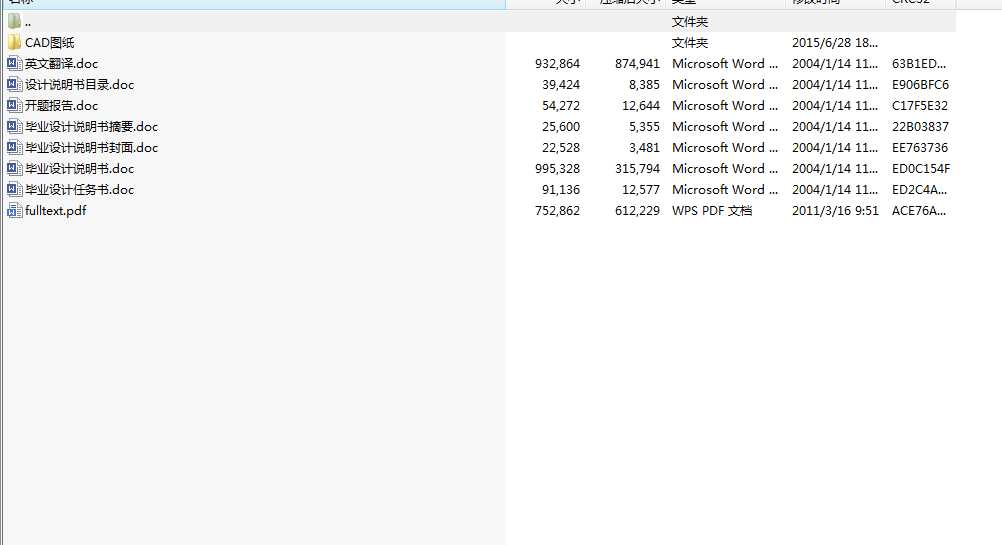Click the CRC value ACE76A...
1002x545 pixels.
[x=919, y=211]
